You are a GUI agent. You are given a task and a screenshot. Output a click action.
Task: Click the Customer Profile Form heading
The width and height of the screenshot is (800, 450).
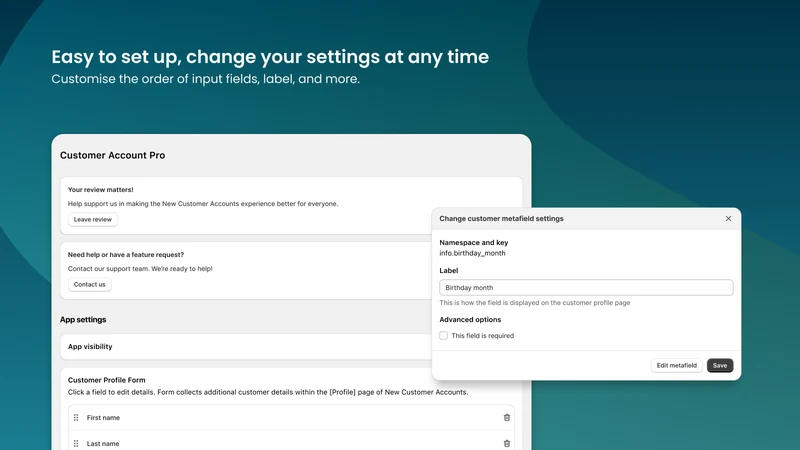[107, 380]
